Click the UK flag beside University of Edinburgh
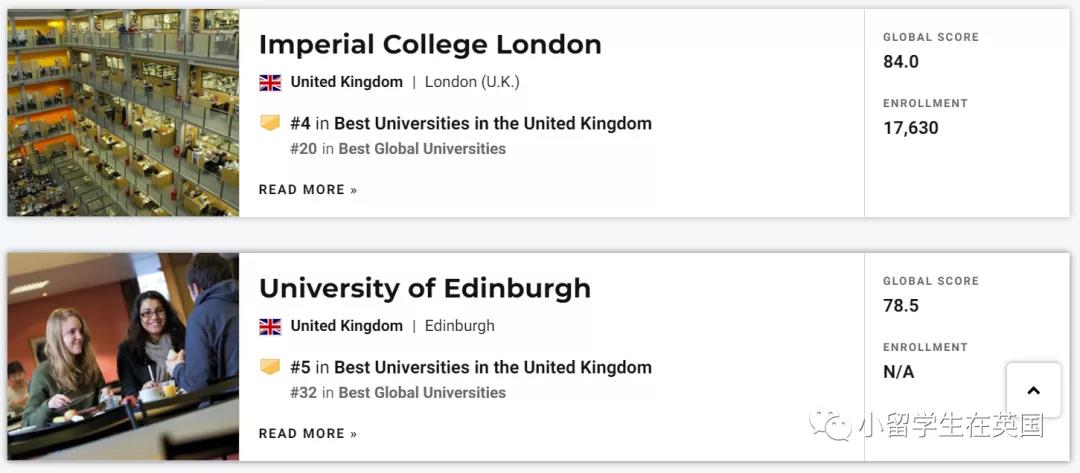This screenshot has width=1080, height=473. (x=270, y=326)
